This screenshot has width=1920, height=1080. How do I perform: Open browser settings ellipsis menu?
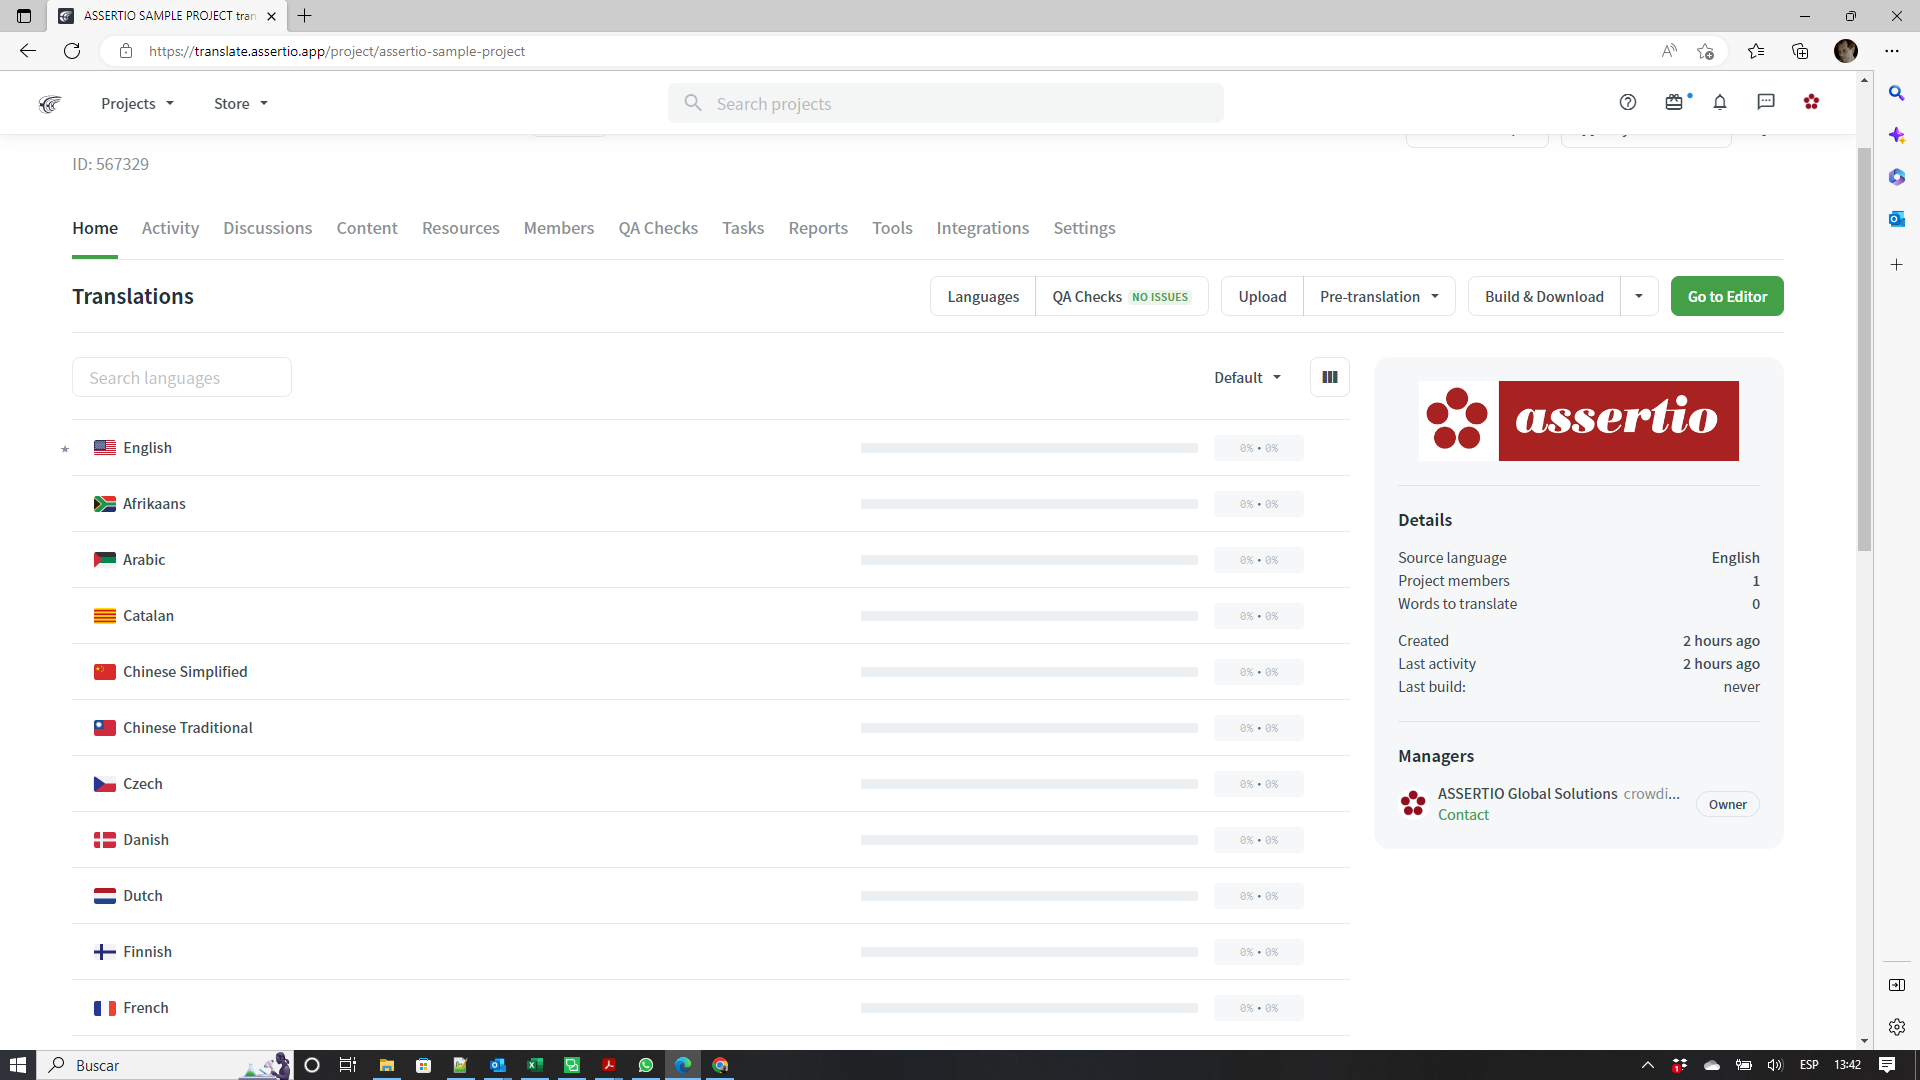1892,51
